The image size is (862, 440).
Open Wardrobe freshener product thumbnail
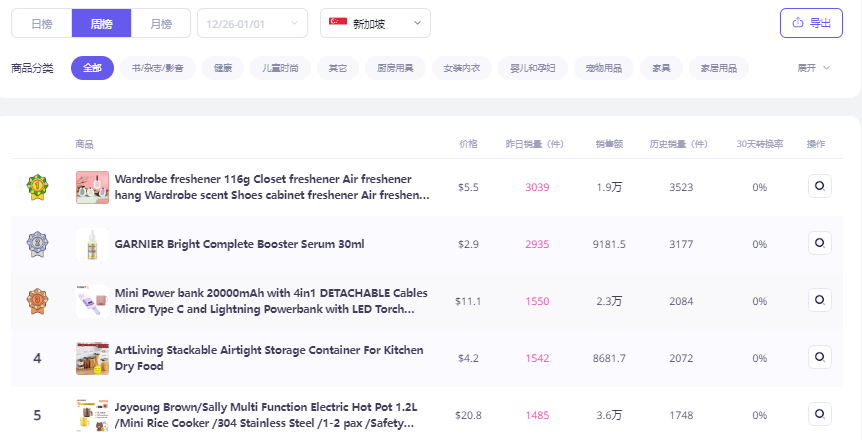(x=92, y=187)
